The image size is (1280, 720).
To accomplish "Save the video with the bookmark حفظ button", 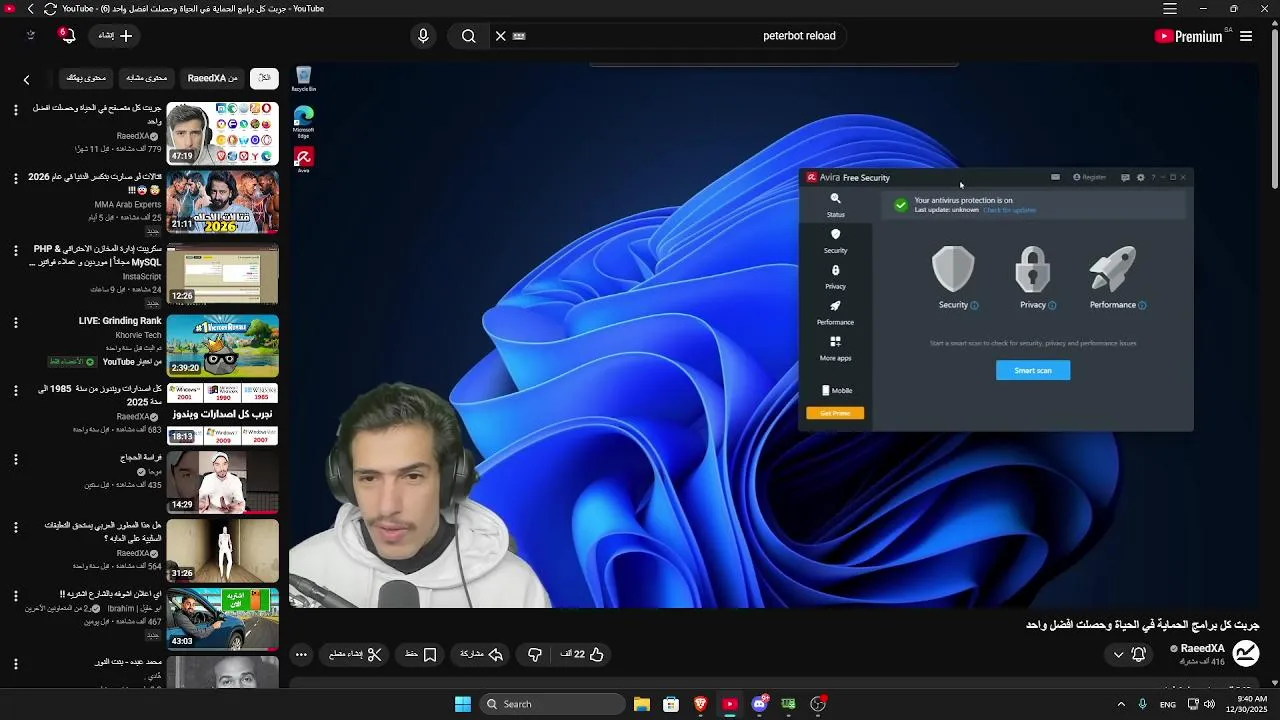I will point(421,654).
